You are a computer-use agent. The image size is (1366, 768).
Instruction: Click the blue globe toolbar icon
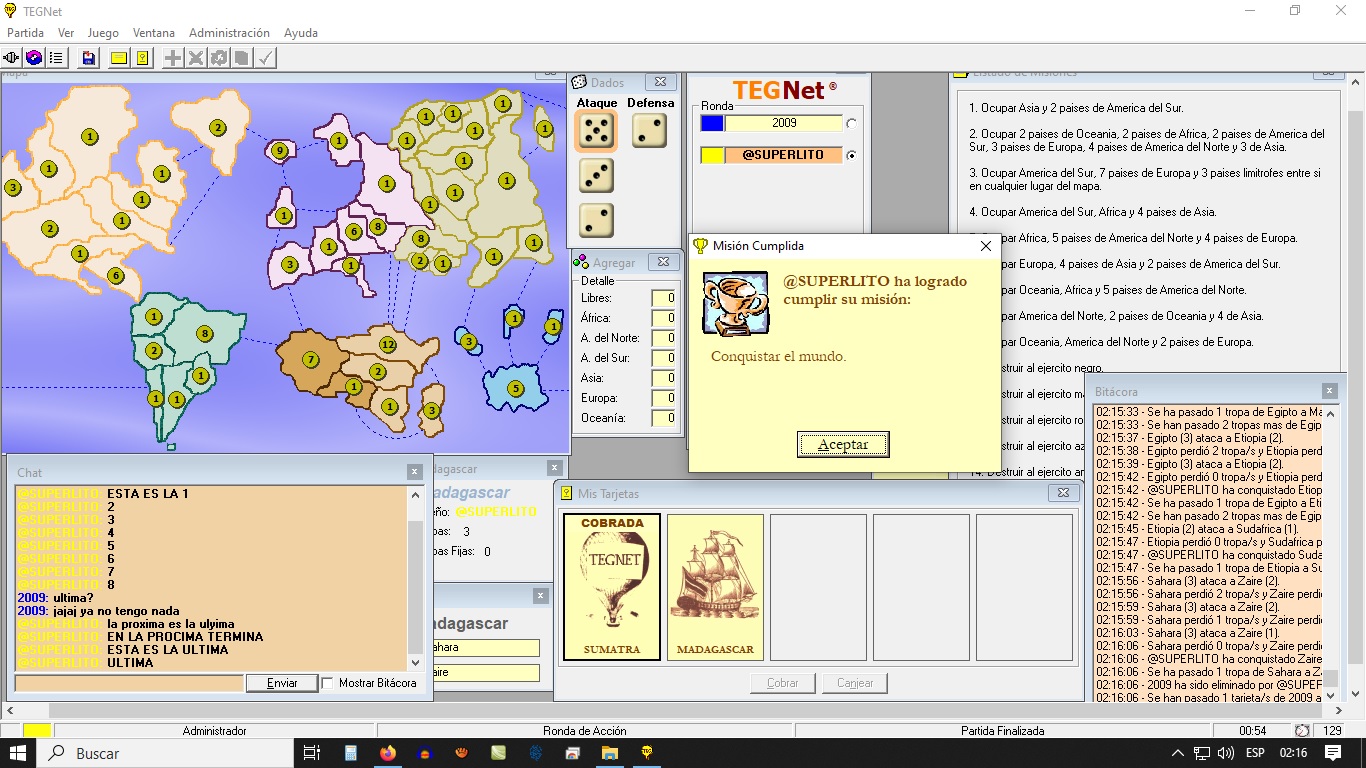coord(34,58)
